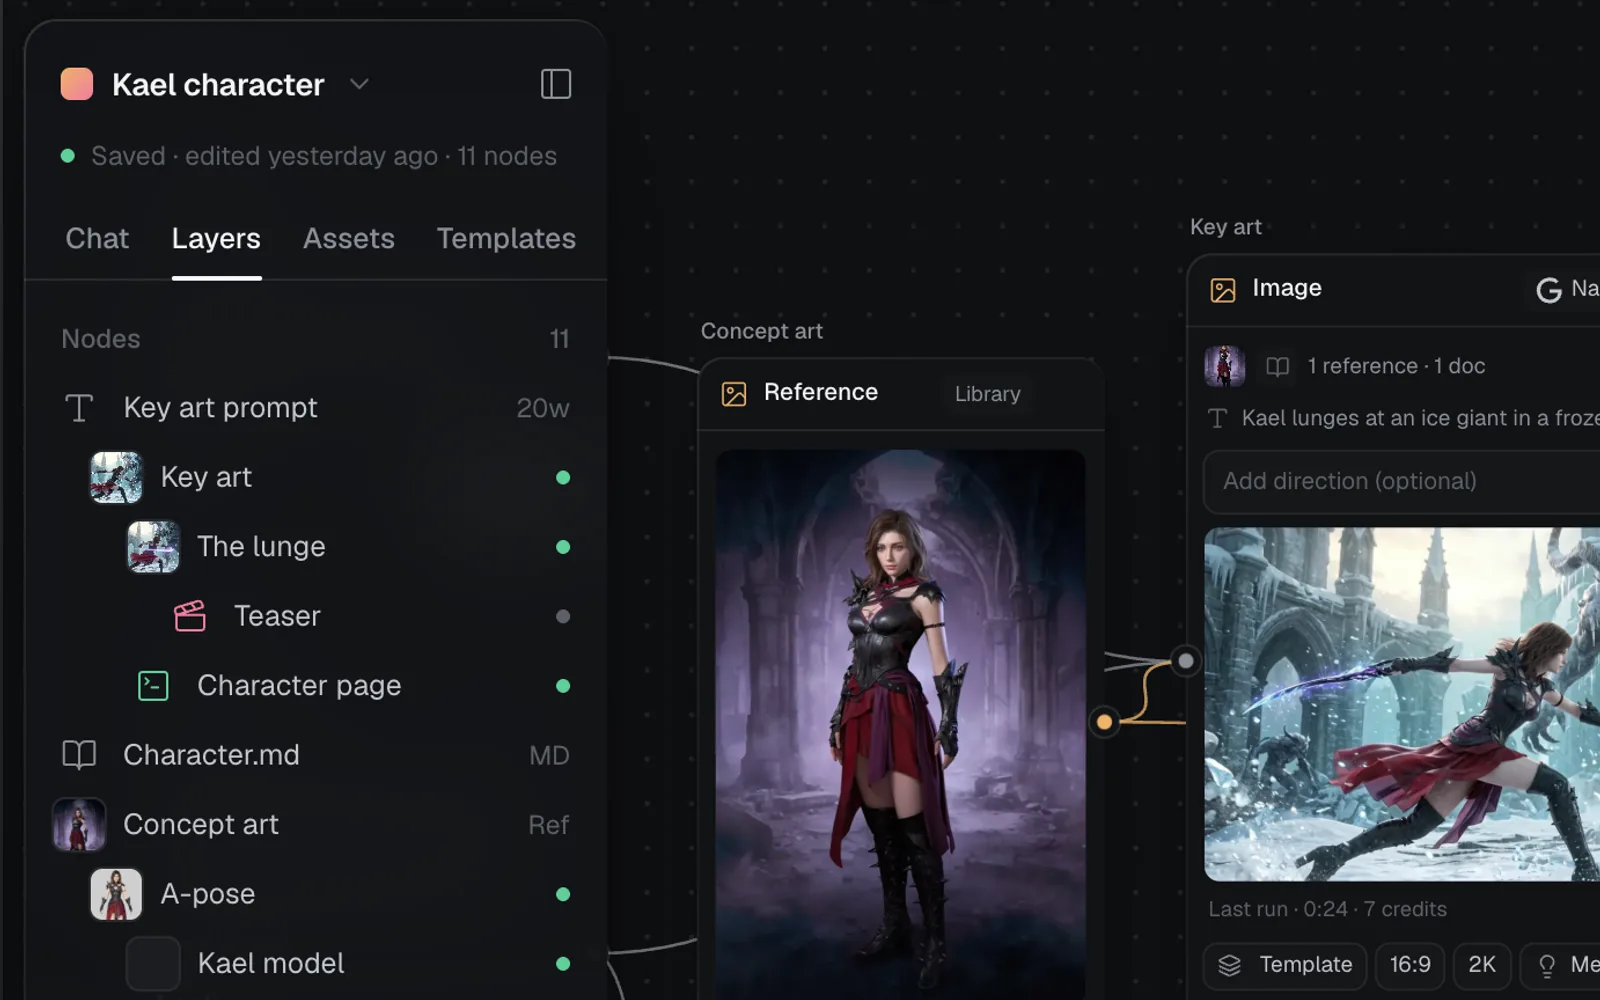
Task: Click the "Key art" label above Image node
Action: (1225, 227)
